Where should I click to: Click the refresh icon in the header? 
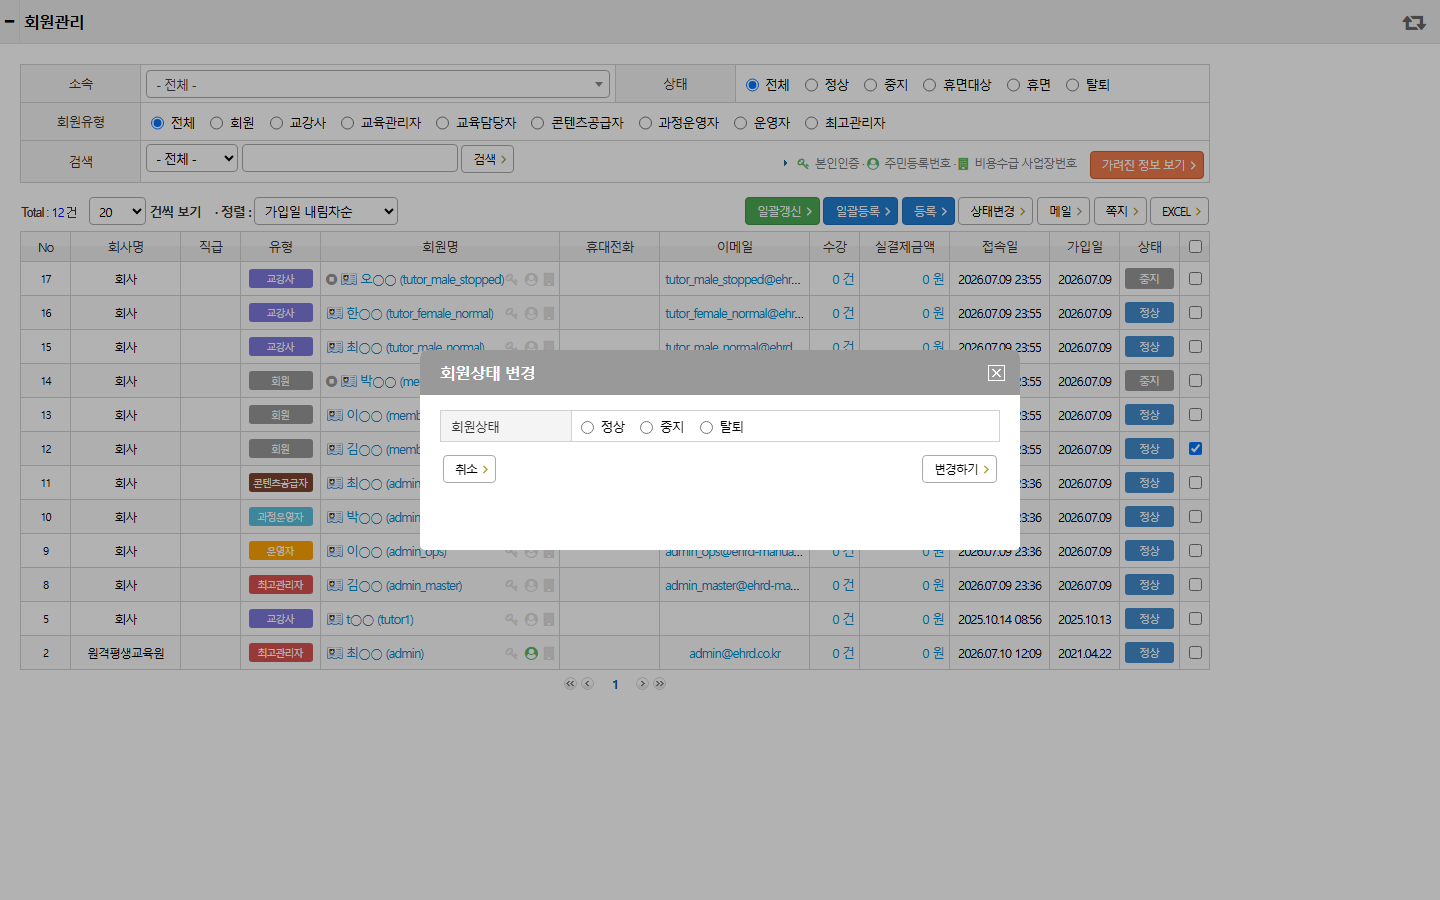click(x=1414, y=22)
